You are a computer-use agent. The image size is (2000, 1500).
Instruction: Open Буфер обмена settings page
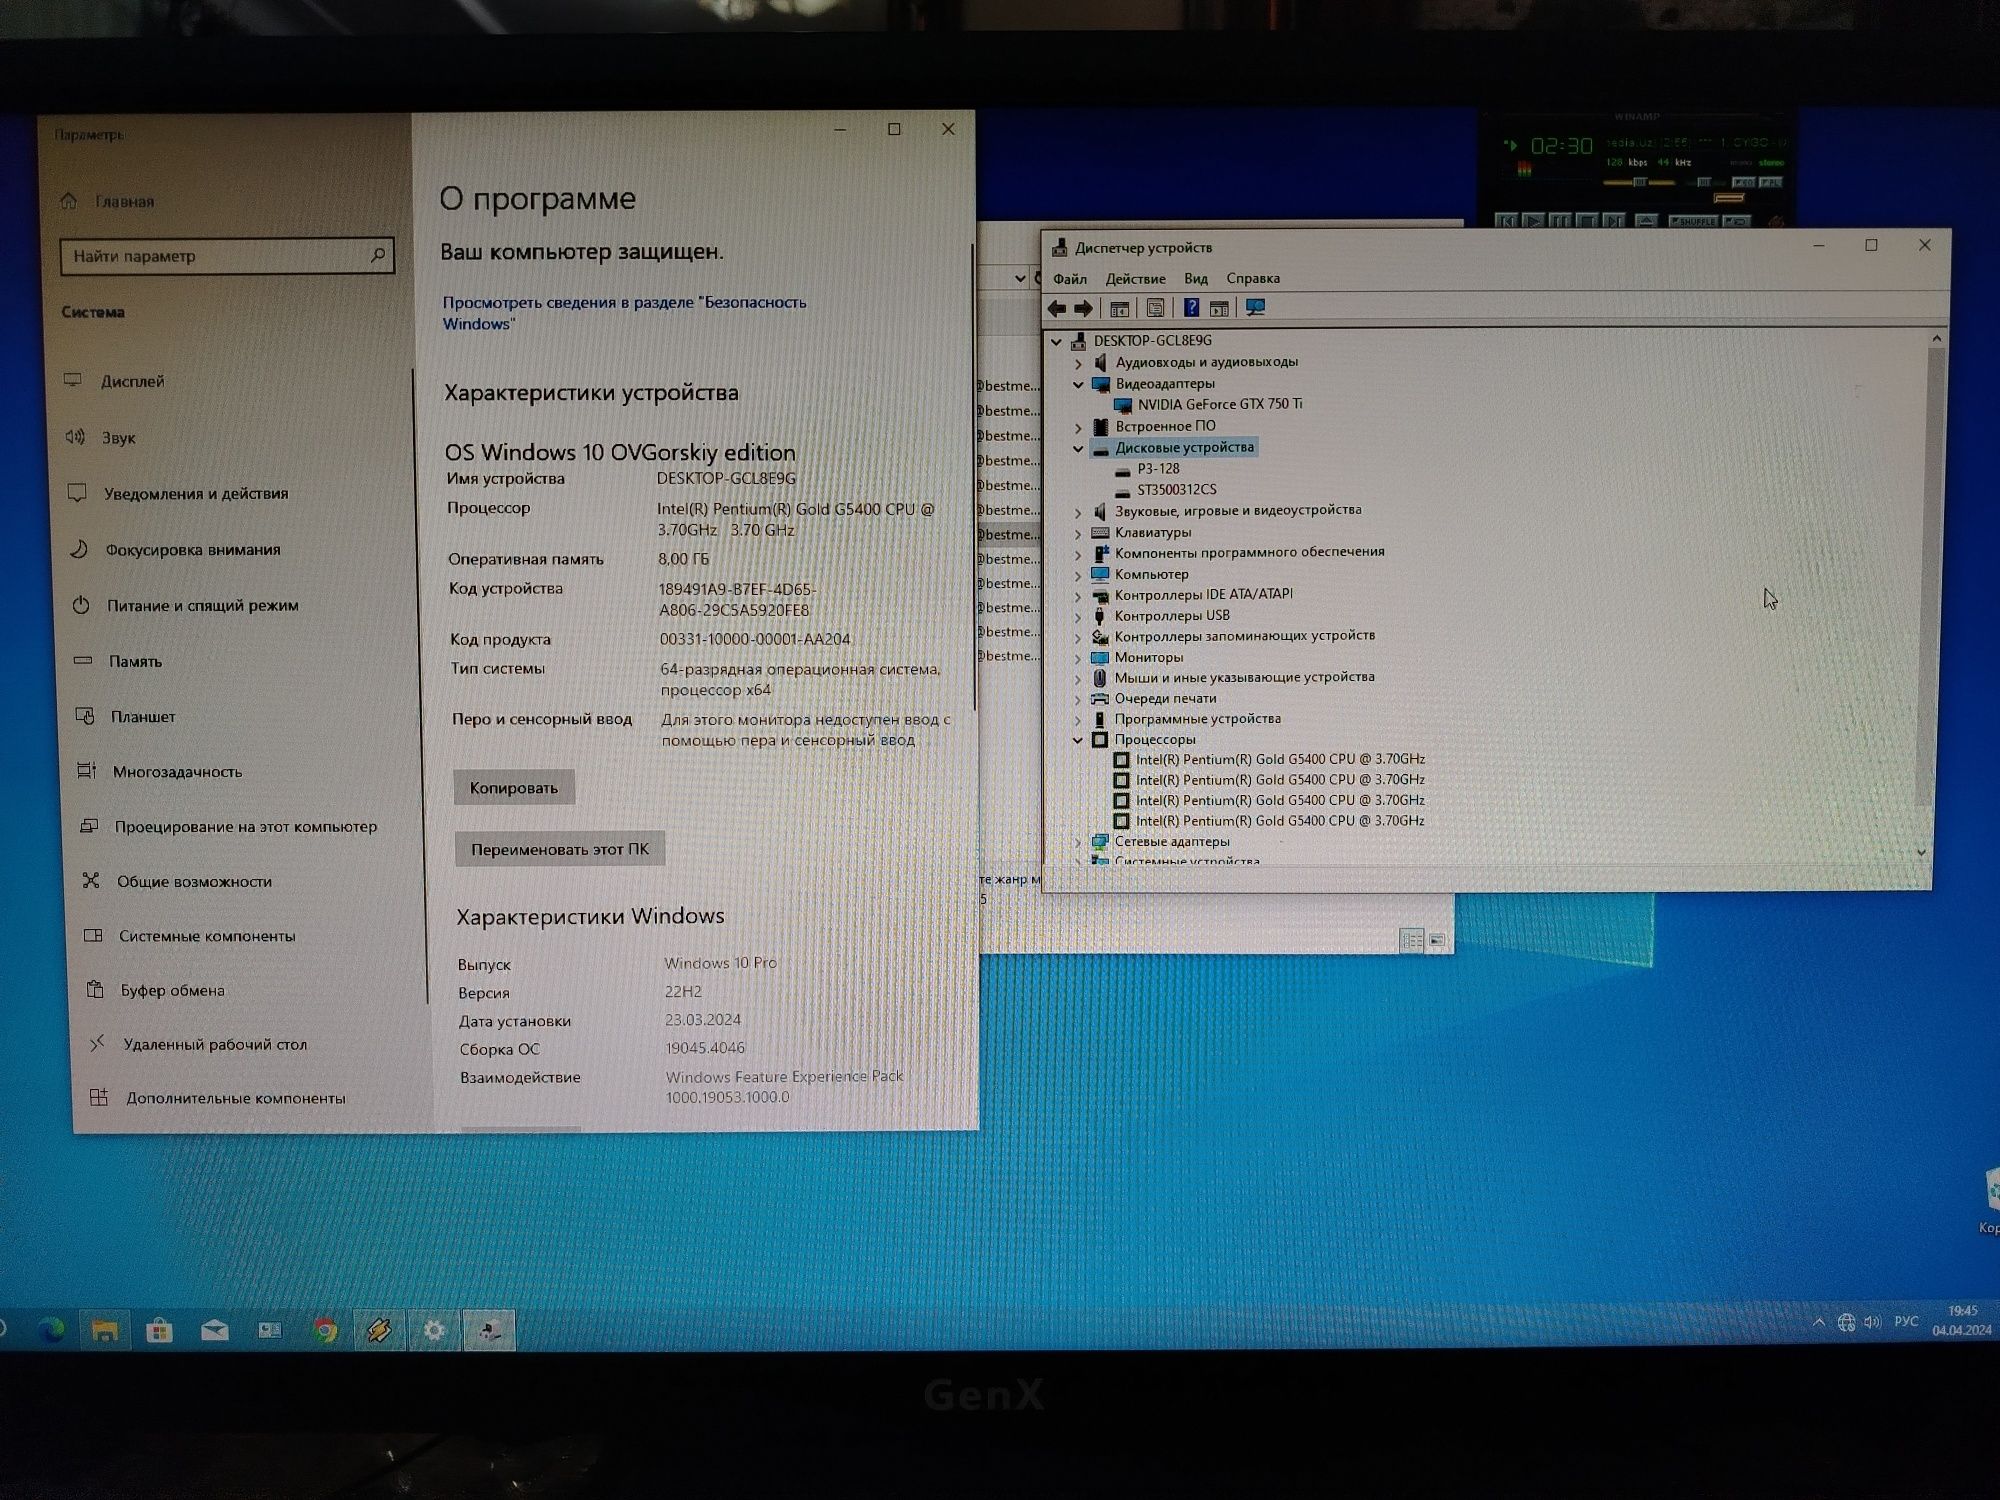click(156, 990)
